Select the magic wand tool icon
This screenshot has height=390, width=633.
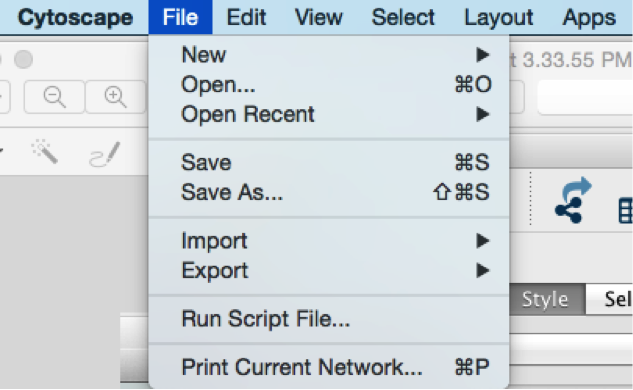[45, 152]
